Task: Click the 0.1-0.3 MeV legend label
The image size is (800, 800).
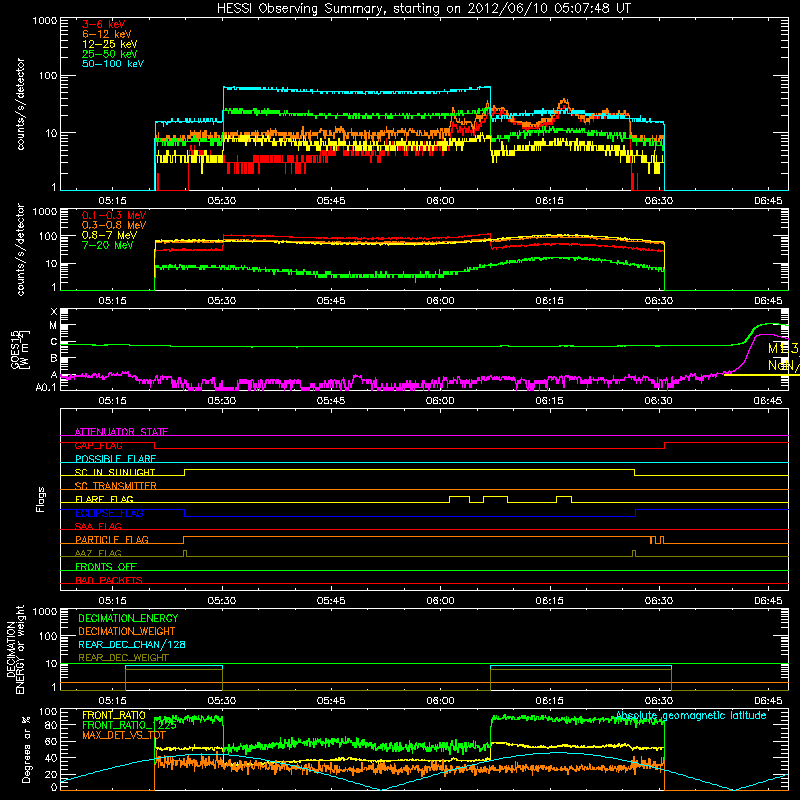Action: tap(114, 215)
